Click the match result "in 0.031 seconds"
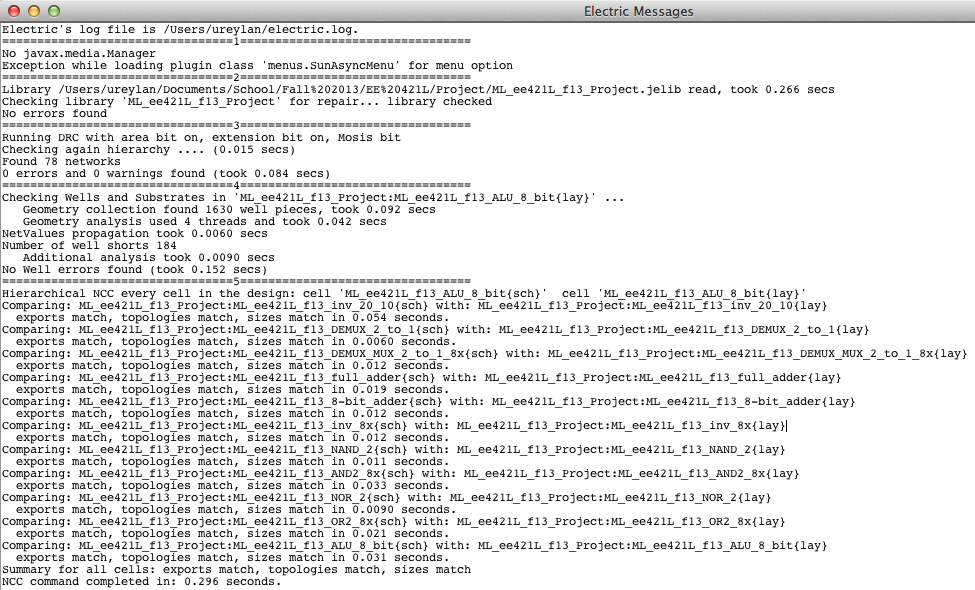 (386, 558)
